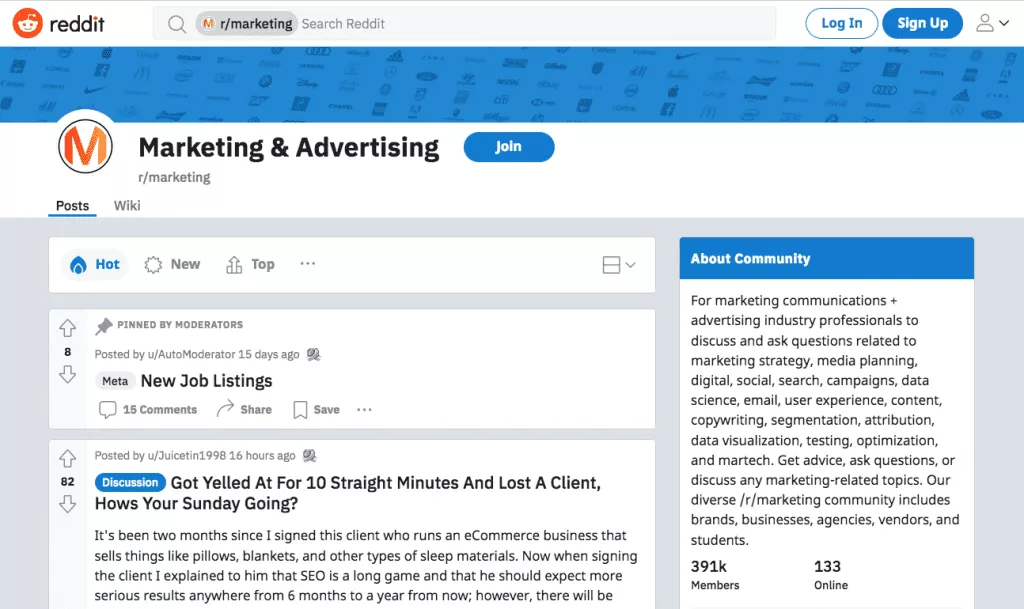Switch to the Posts tab
The image size is (1024, 609).
(72, 206)
